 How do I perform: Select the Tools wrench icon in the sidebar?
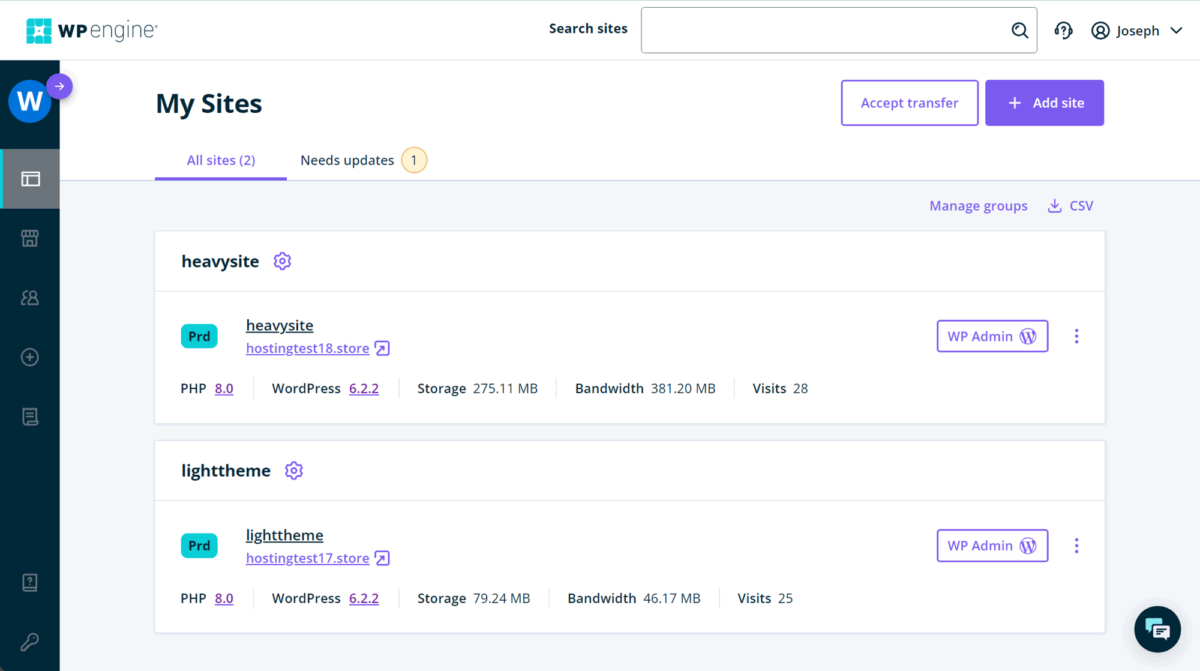[29, 641]
